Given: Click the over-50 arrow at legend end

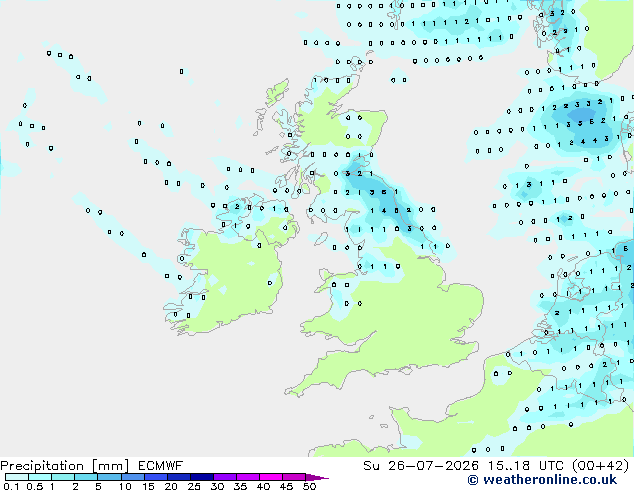Looking at the screenshot, I should pyautogui.click(x=317, y=477).
